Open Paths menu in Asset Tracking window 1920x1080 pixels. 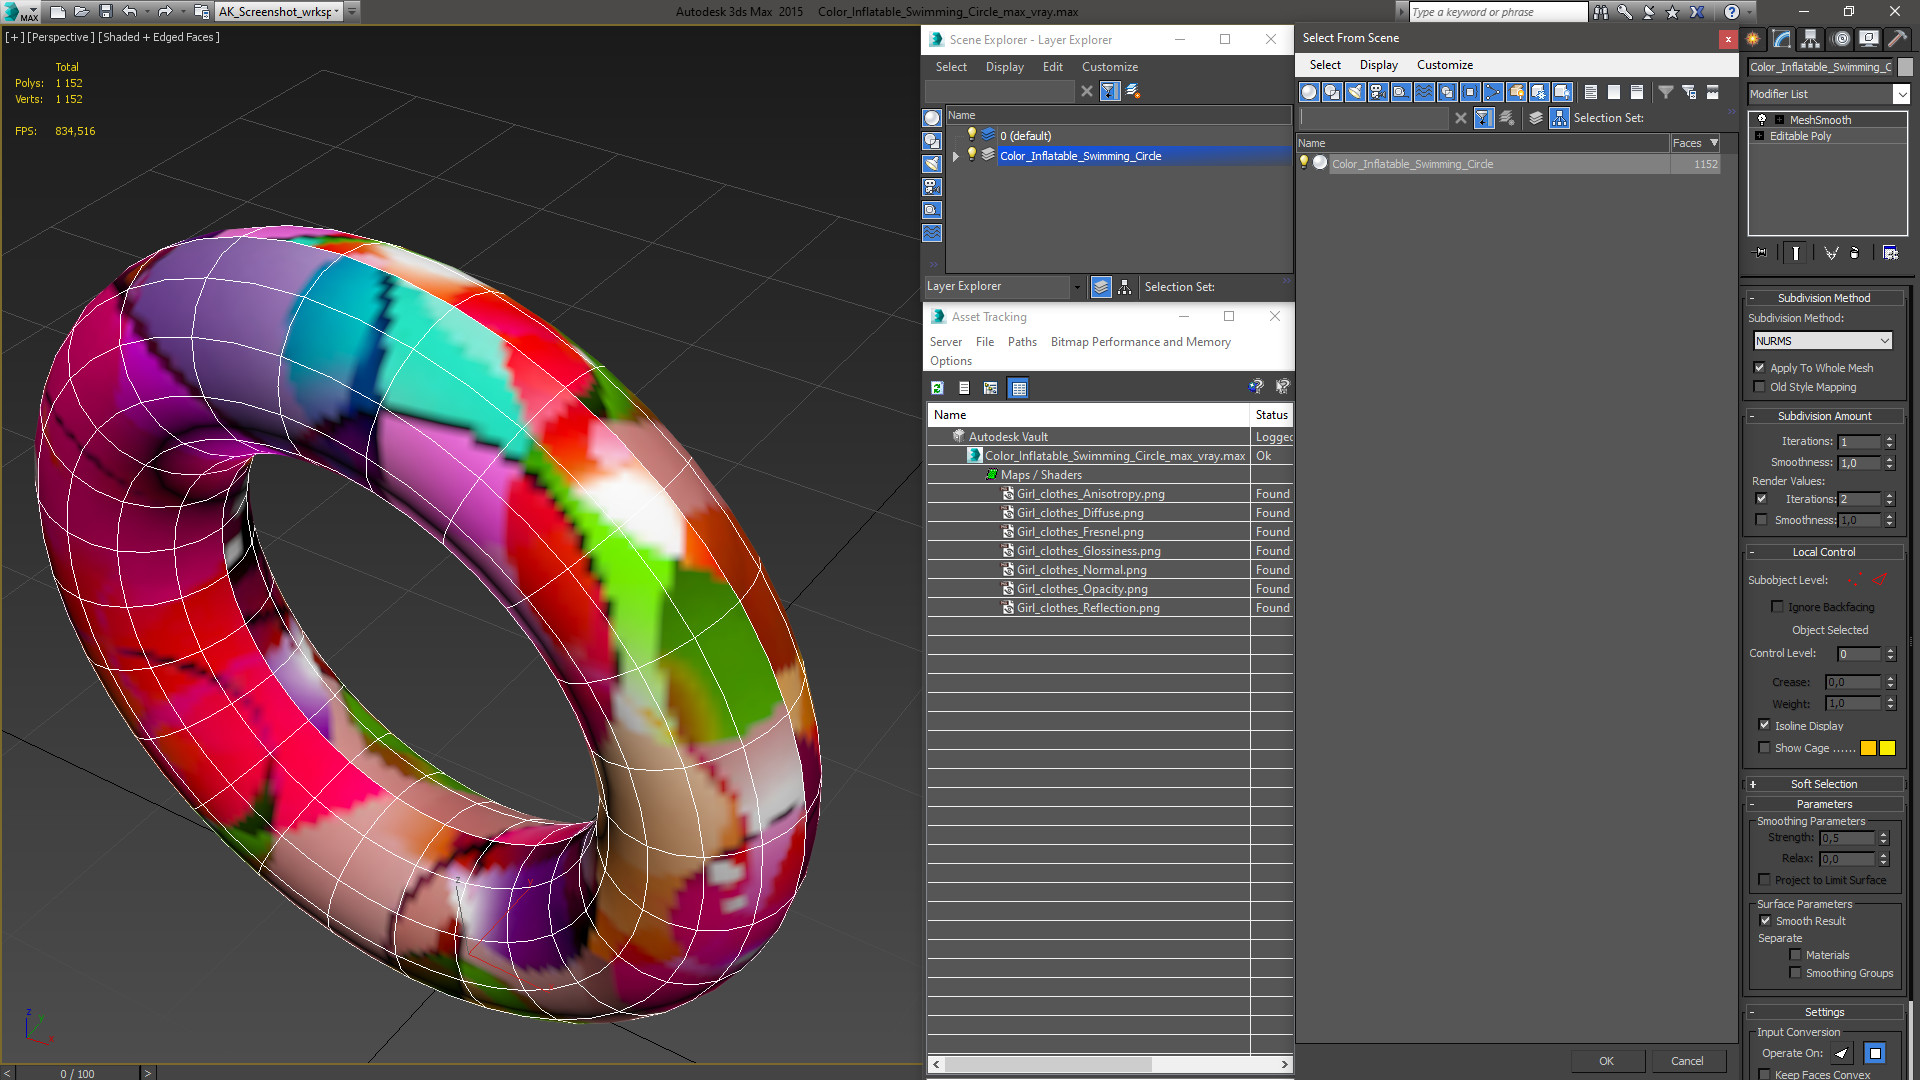tap(1022, 342)
